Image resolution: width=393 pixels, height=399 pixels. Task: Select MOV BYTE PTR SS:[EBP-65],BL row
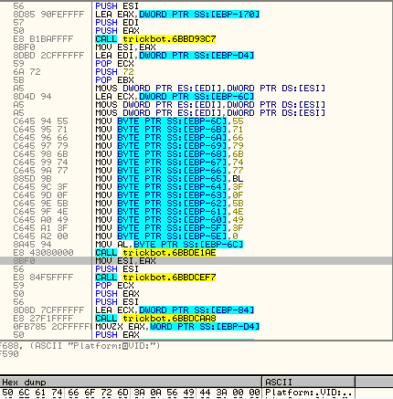point(169,179)
